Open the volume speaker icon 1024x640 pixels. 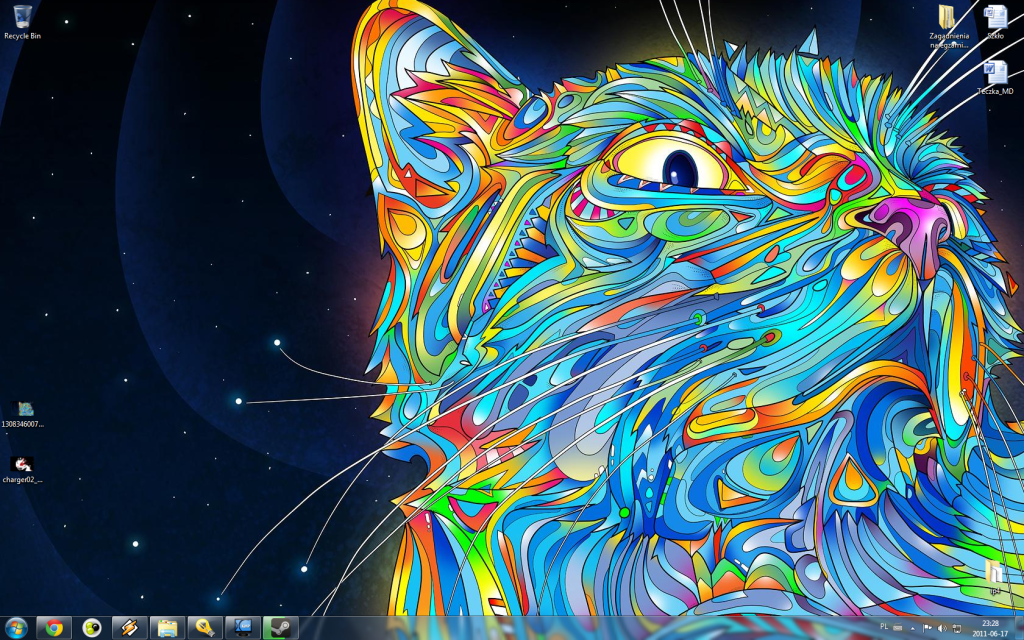click(942, 628)
